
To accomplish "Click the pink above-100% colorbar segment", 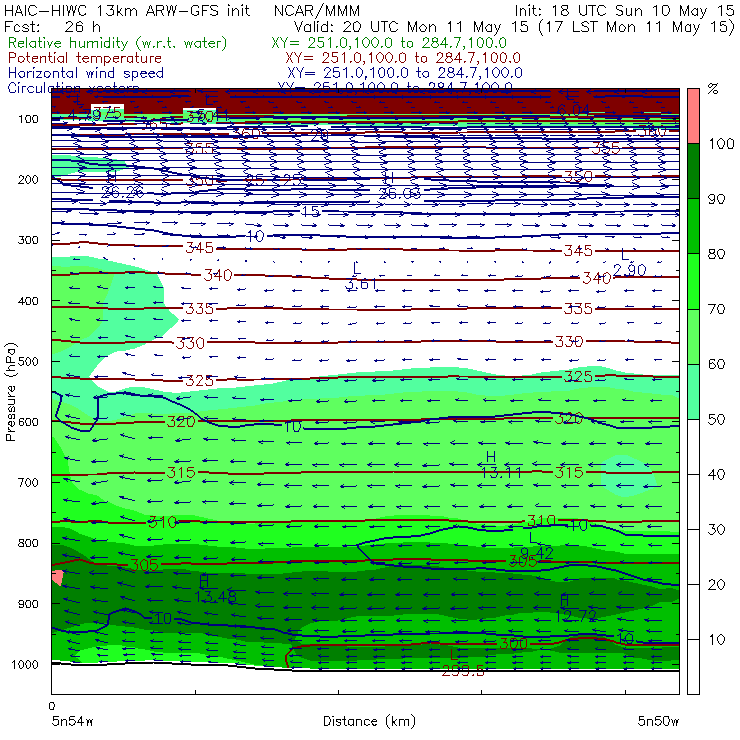I will [693, 116].
